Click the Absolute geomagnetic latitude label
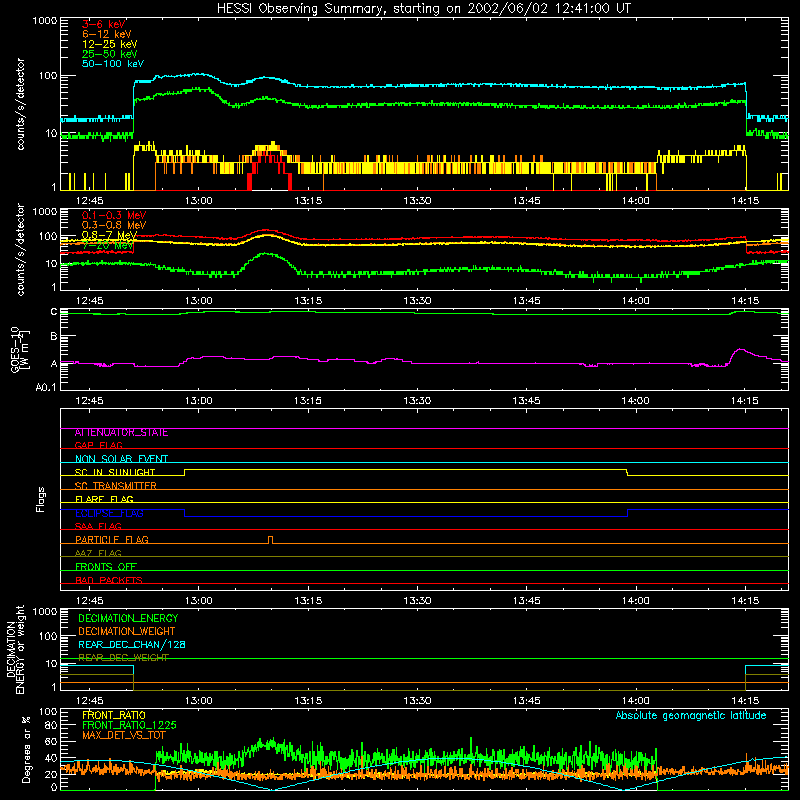 [691, 716]
